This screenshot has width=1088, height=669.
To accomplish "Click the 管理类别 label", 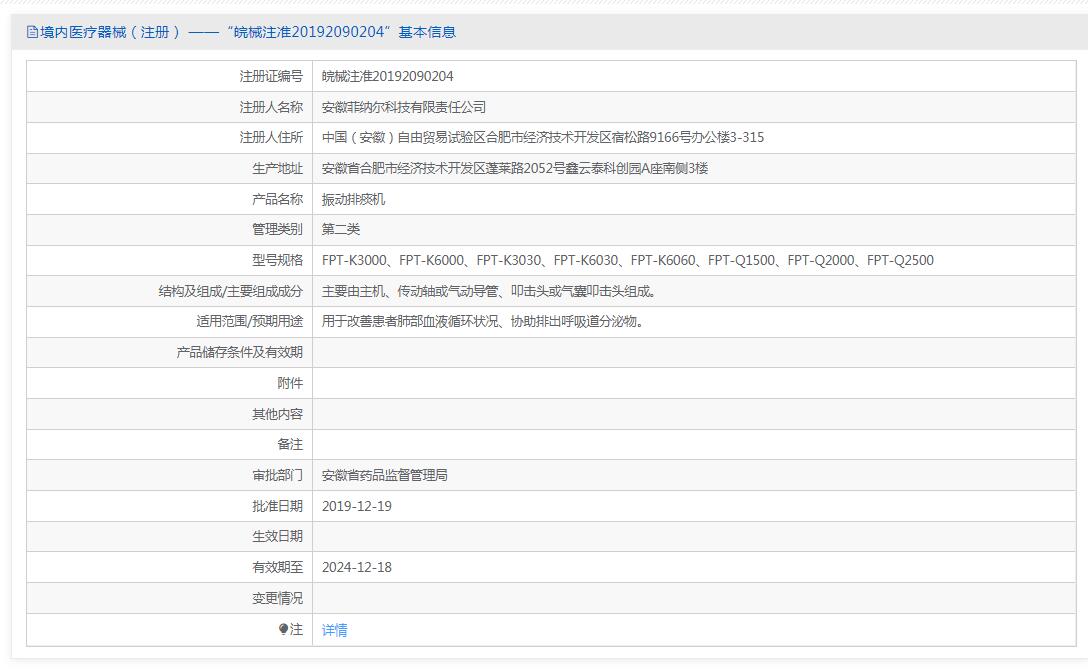I will pos(278,229).
